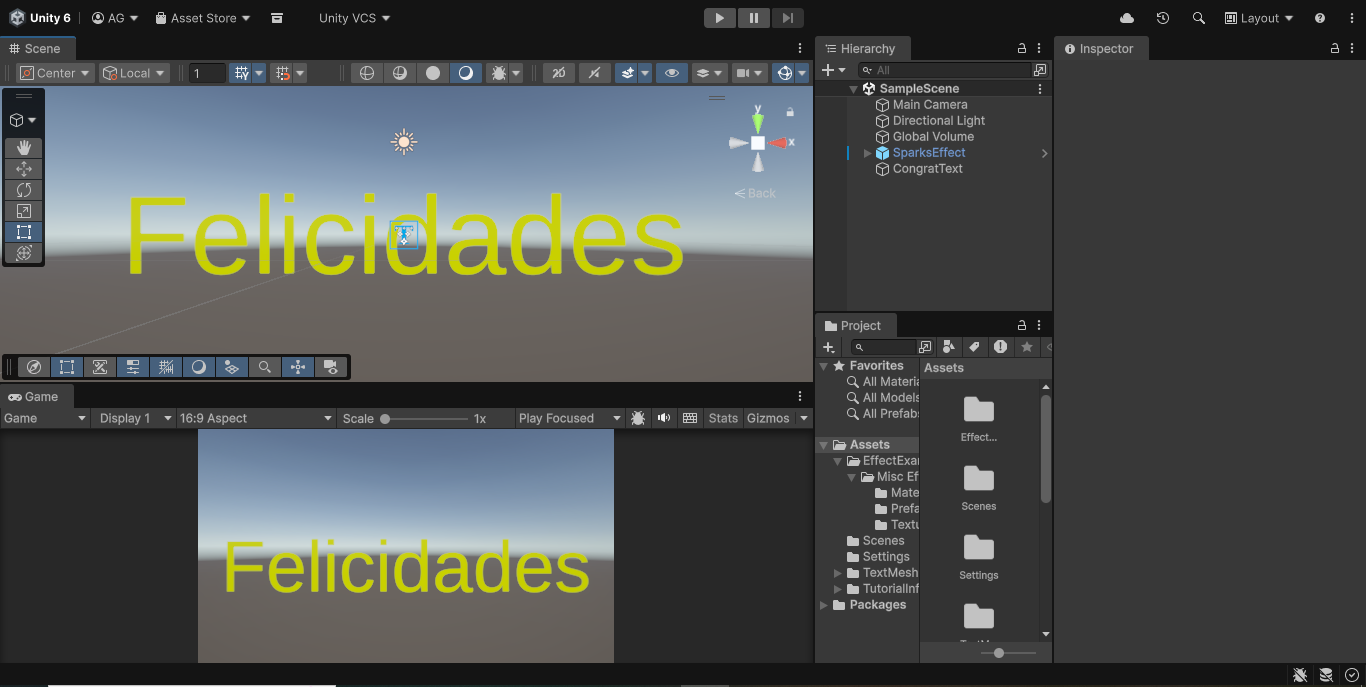This screenshot has width=1366, height=687.
Task: Click the shaded wireframe draw mode icon
Action: [x=400, y=73]
